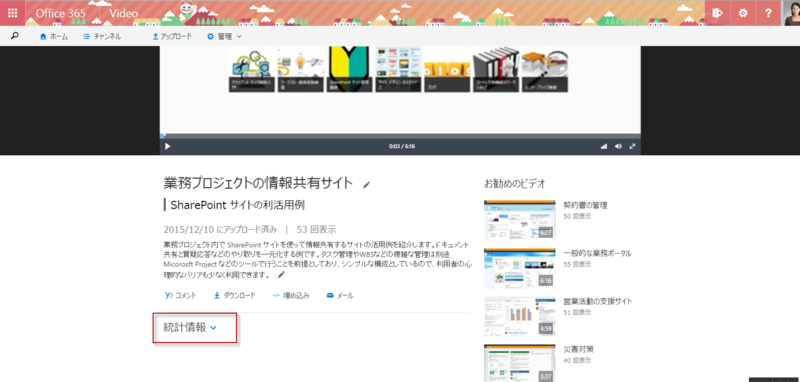
Task: Click コメント Yammer comment link
Action: click(181, 295)
